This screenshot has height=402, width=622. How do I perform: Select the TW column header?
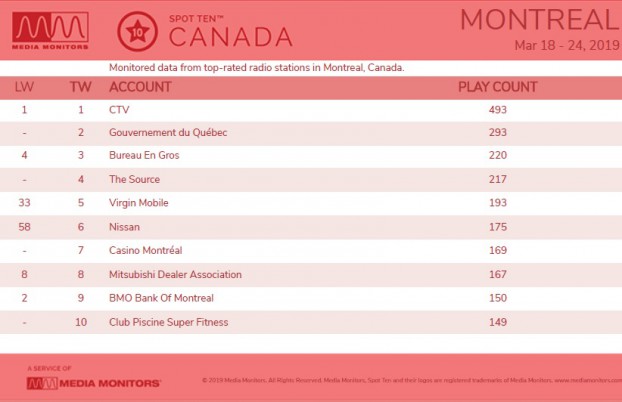81,87
